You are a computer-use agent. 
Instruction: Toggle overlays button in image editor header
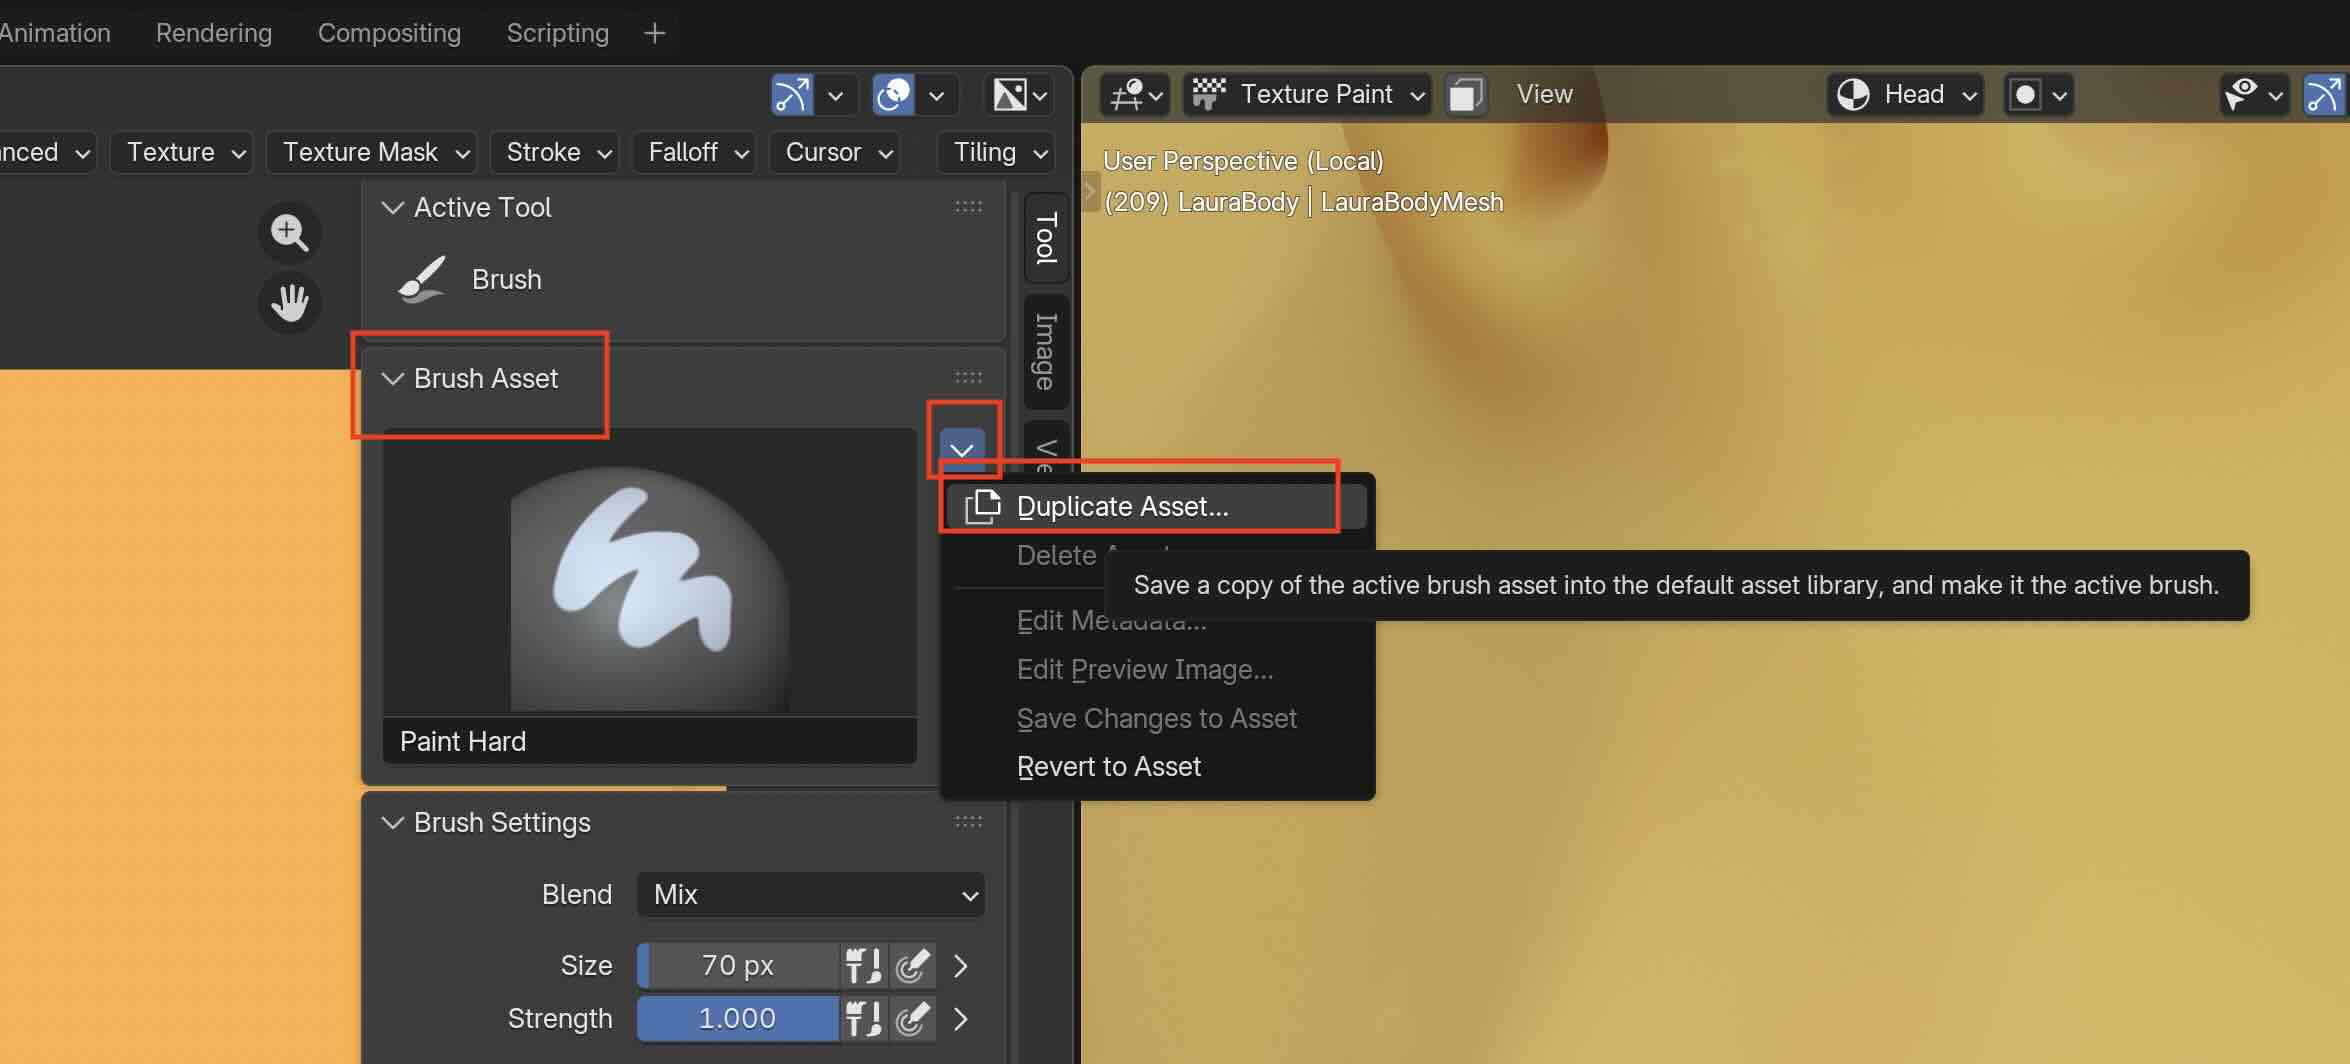[893, 95]
